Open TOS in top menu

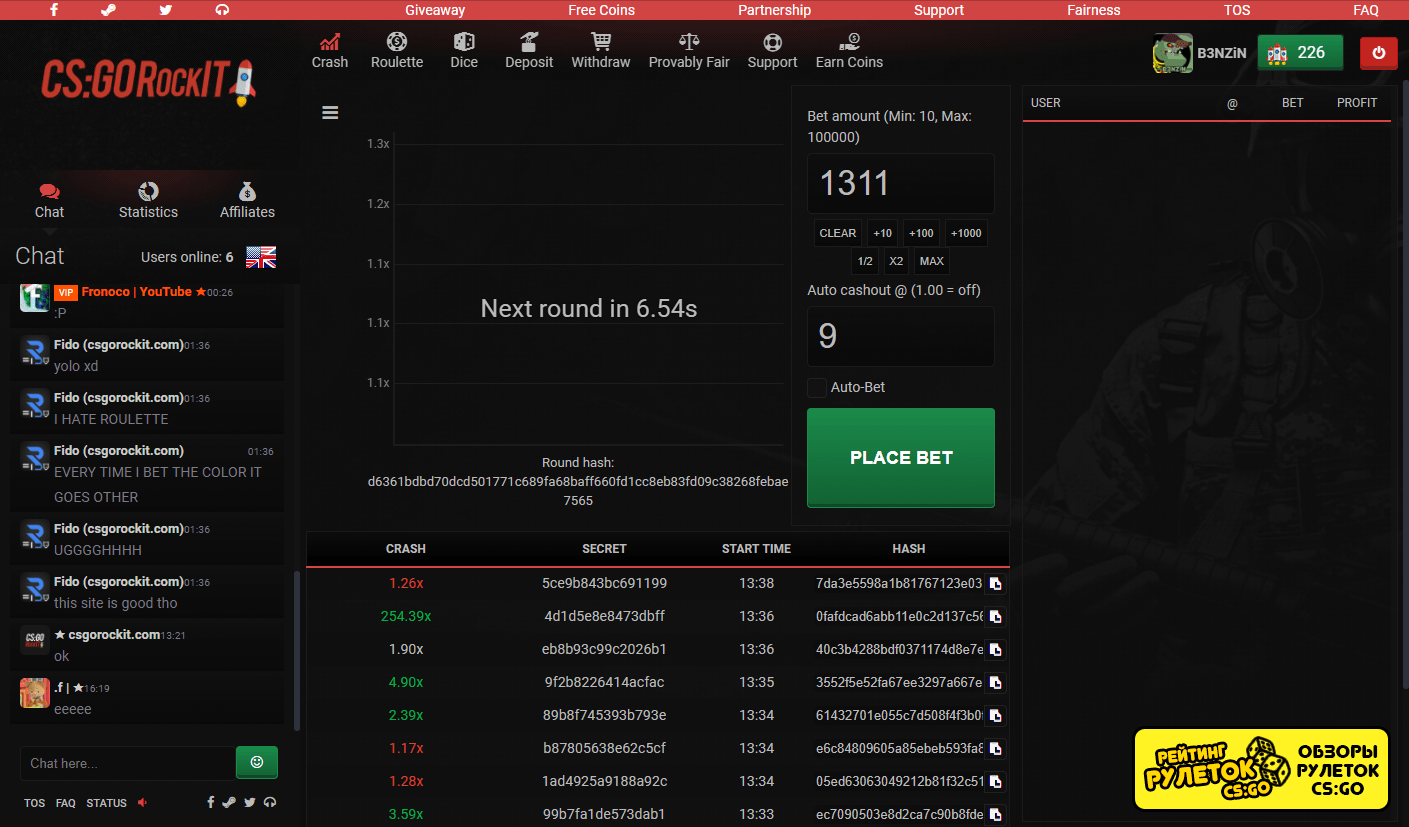1237,10
